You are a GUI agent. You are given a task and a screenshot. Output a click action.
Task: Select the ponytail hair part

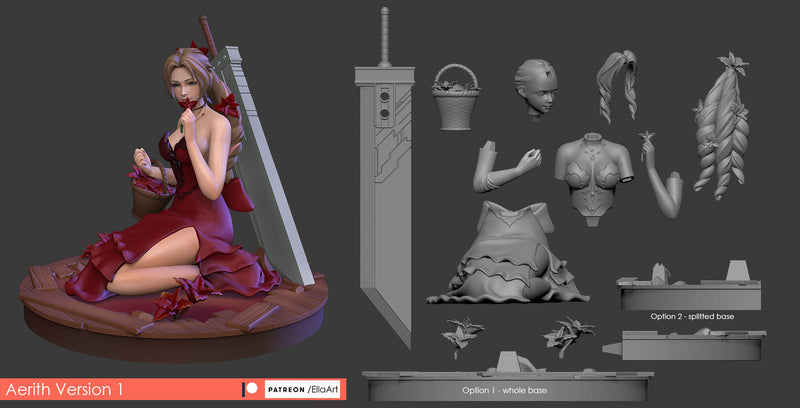click(x=617, y=85)
